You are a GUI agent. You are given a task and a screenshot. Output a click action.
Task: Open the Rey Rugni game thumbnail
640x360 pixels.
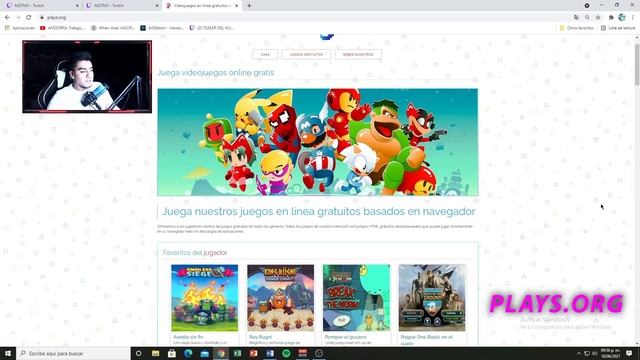[280, 298]
